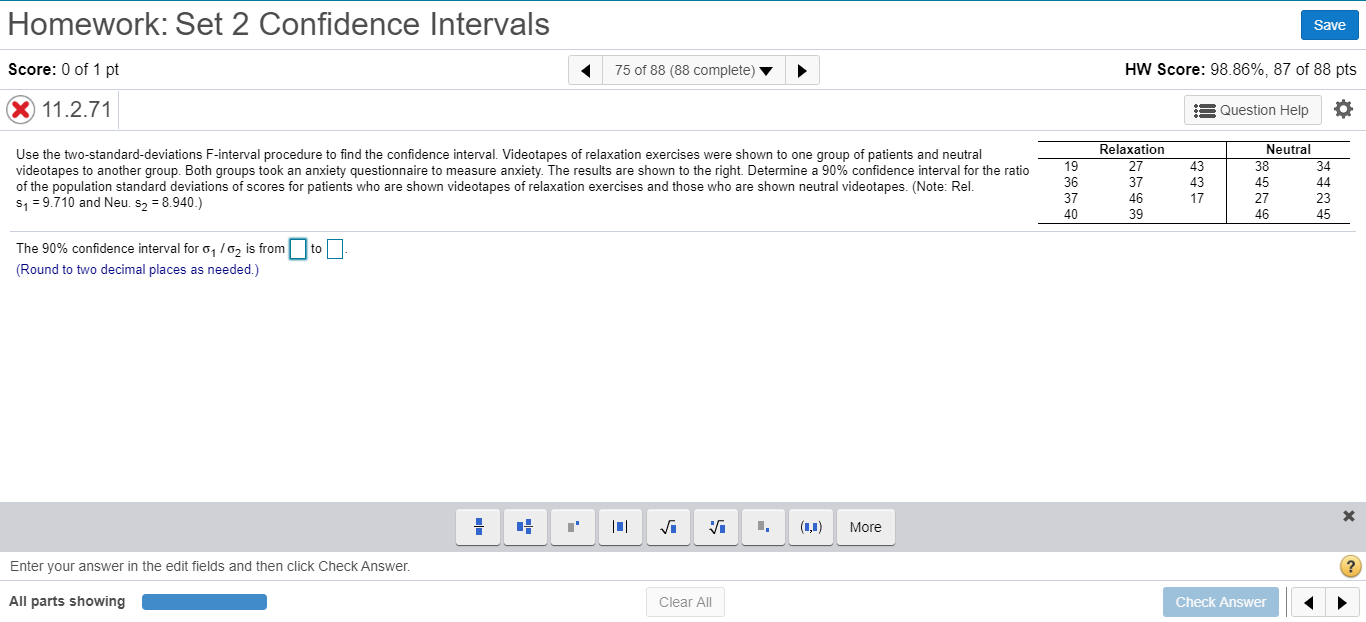The image size is (1366, 622).
Task: Click the Check Answer button
Action: [x=1220, y=602]
